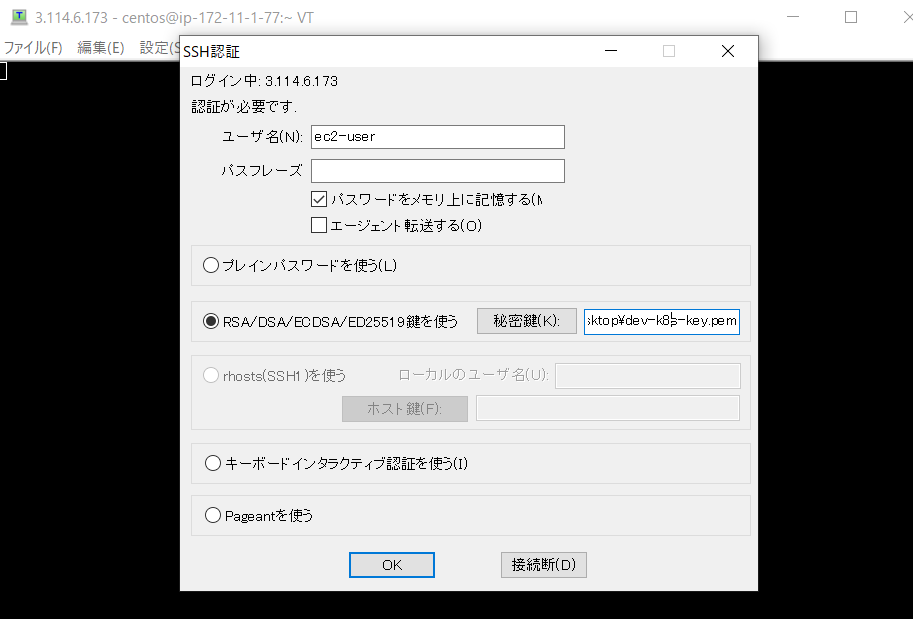Open the ファイル(F) menu
The width and height of the screenshot is (913, 619).
(33, 47)
